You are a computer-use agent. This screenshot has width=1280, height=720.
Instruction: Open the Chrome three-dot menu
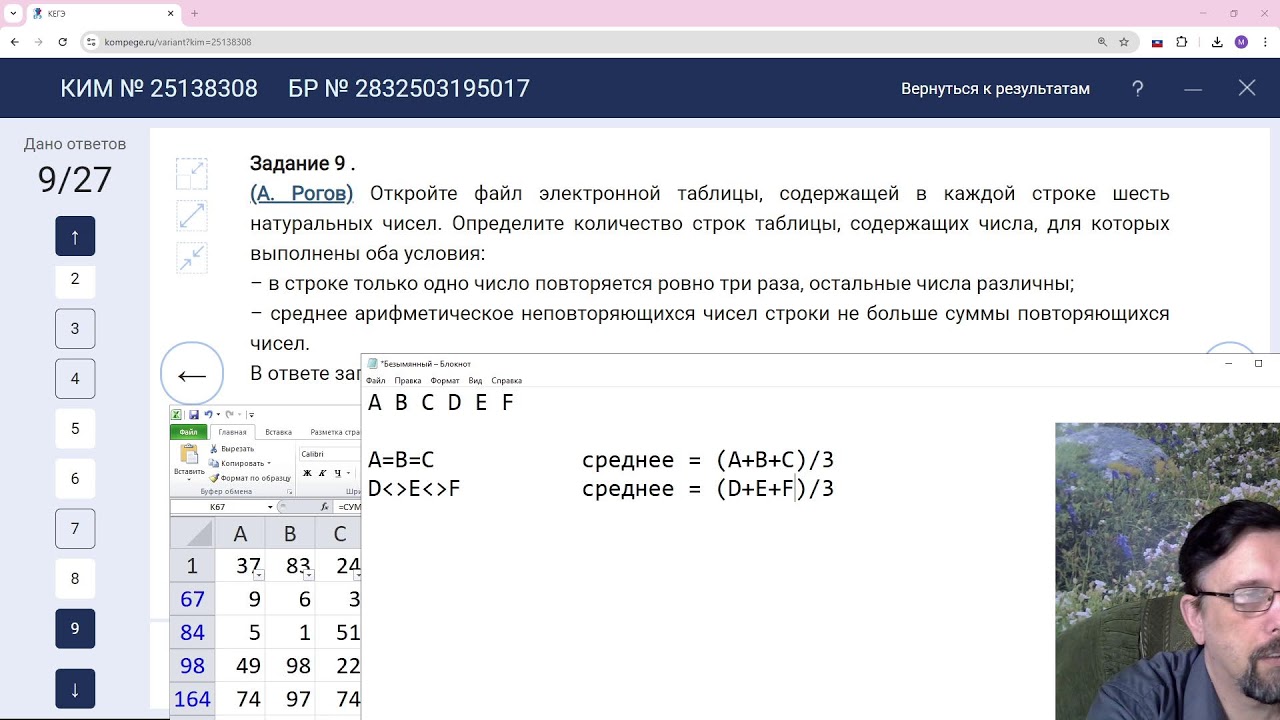(1264, 42)
